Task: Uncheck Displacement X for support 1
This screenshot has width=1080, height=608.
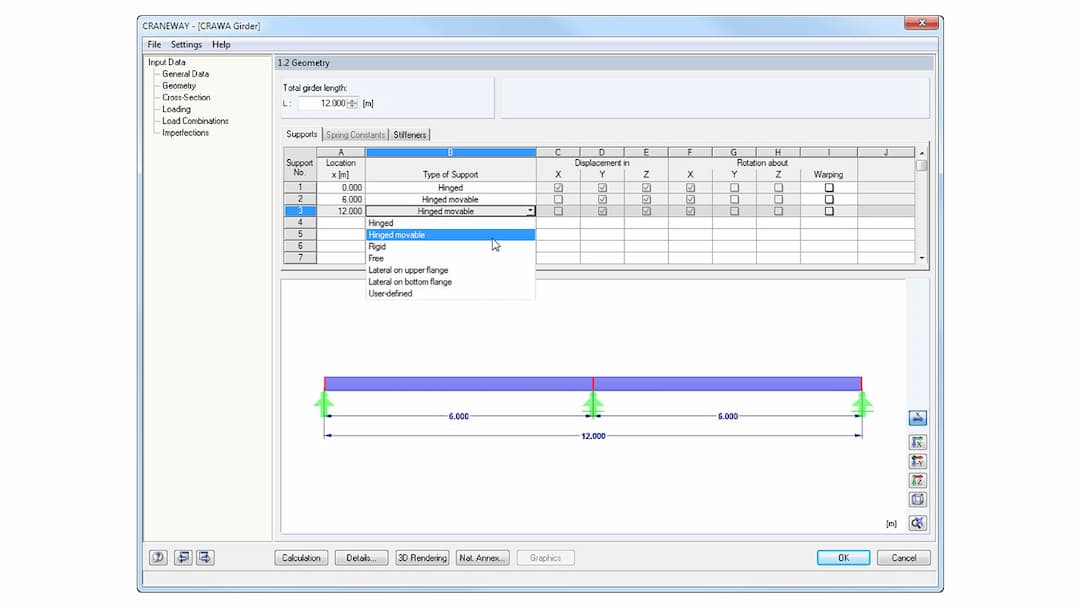Action: pyautogui.click(x=558, y=187)
